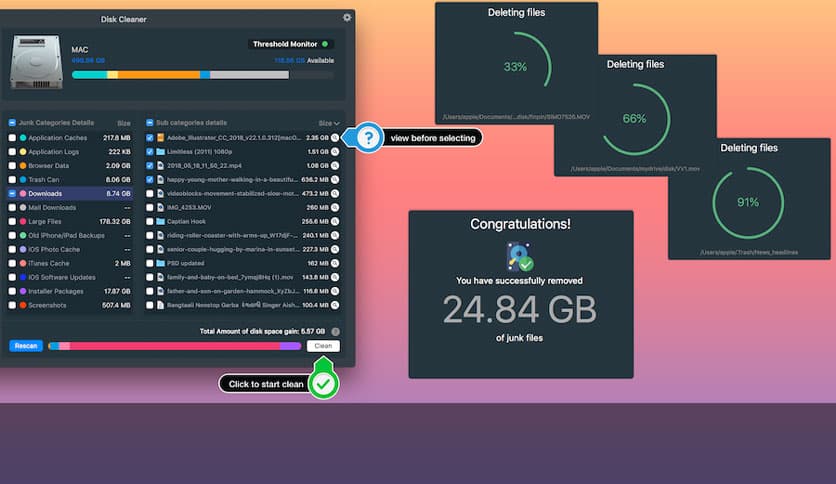
Task: Click the disk space gain color bar
Action: 175,346
